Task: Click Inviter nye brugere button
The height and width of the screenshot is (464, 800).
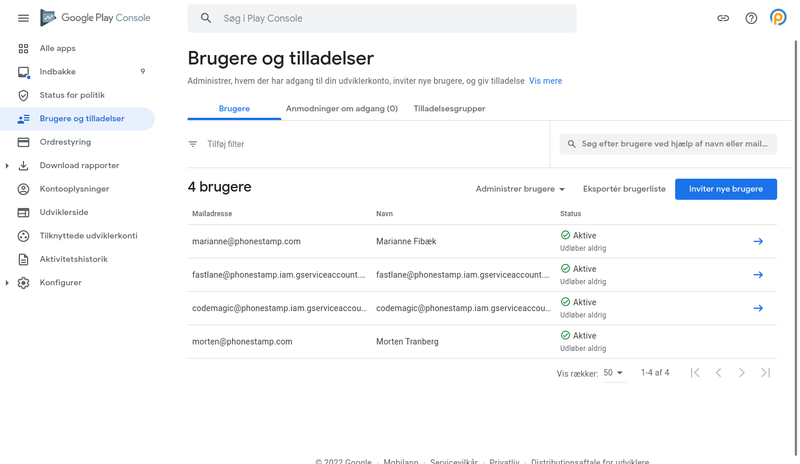Action: [726, 189]
